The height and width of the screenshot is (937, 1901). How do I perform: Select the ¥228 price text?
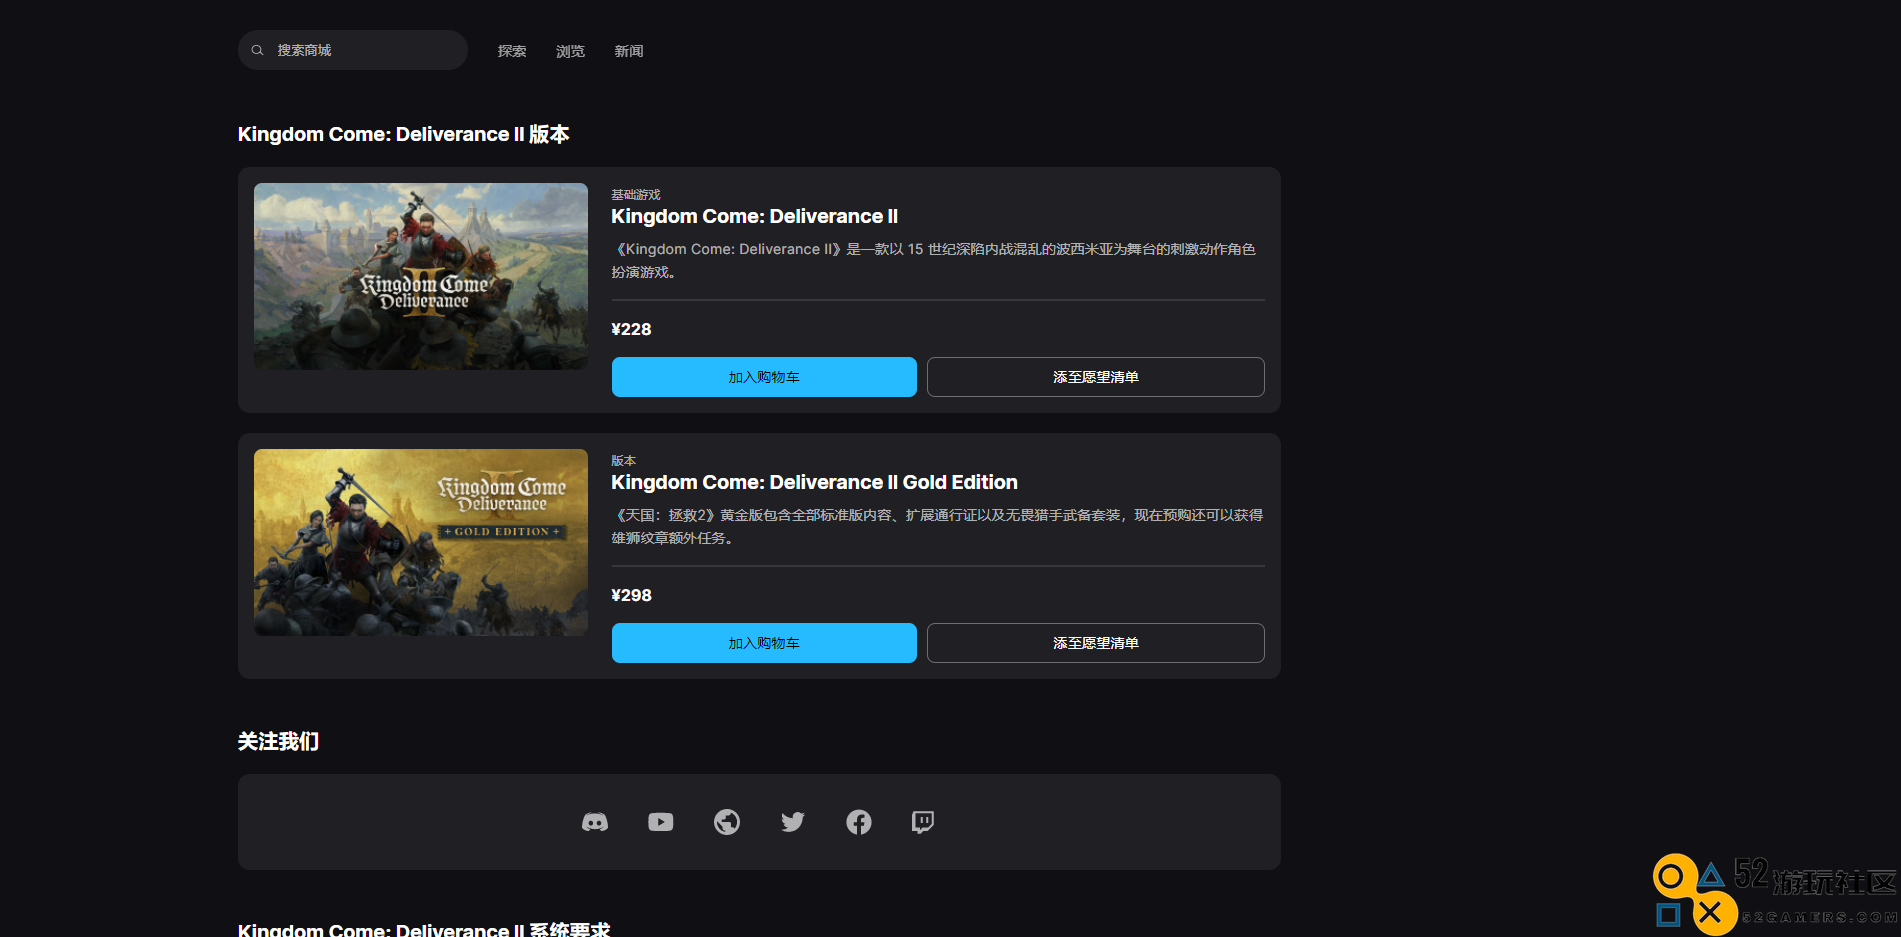[x=632, y=329]
